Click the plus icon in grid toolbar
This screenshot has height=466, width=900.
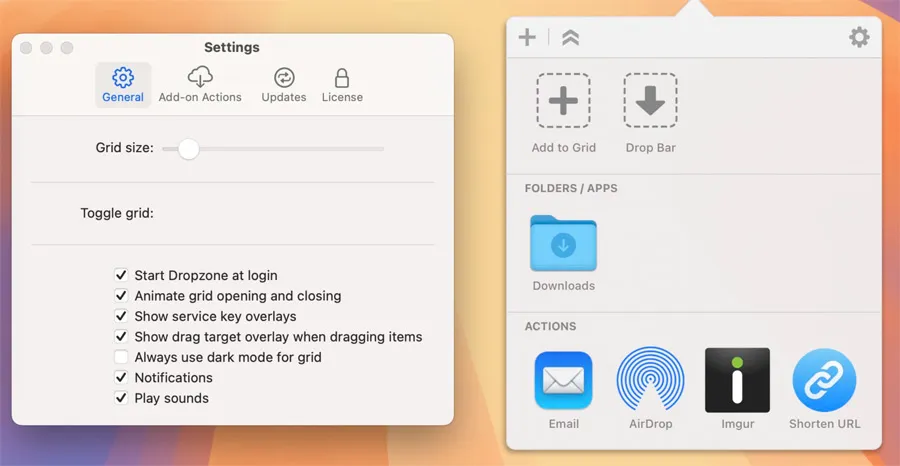point(527,38)
